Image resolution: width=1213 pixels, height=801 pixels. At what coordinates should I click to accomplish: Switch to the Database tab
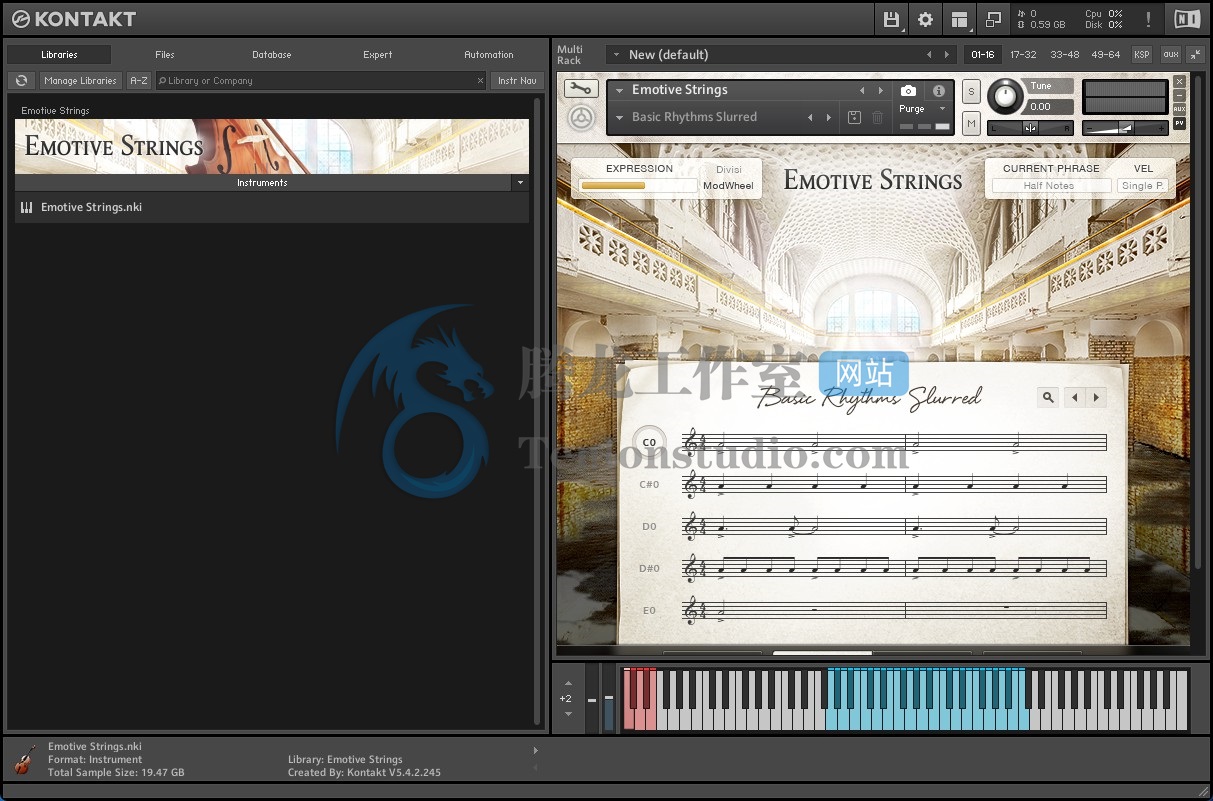pyautogui.click(x=272, y=55)
